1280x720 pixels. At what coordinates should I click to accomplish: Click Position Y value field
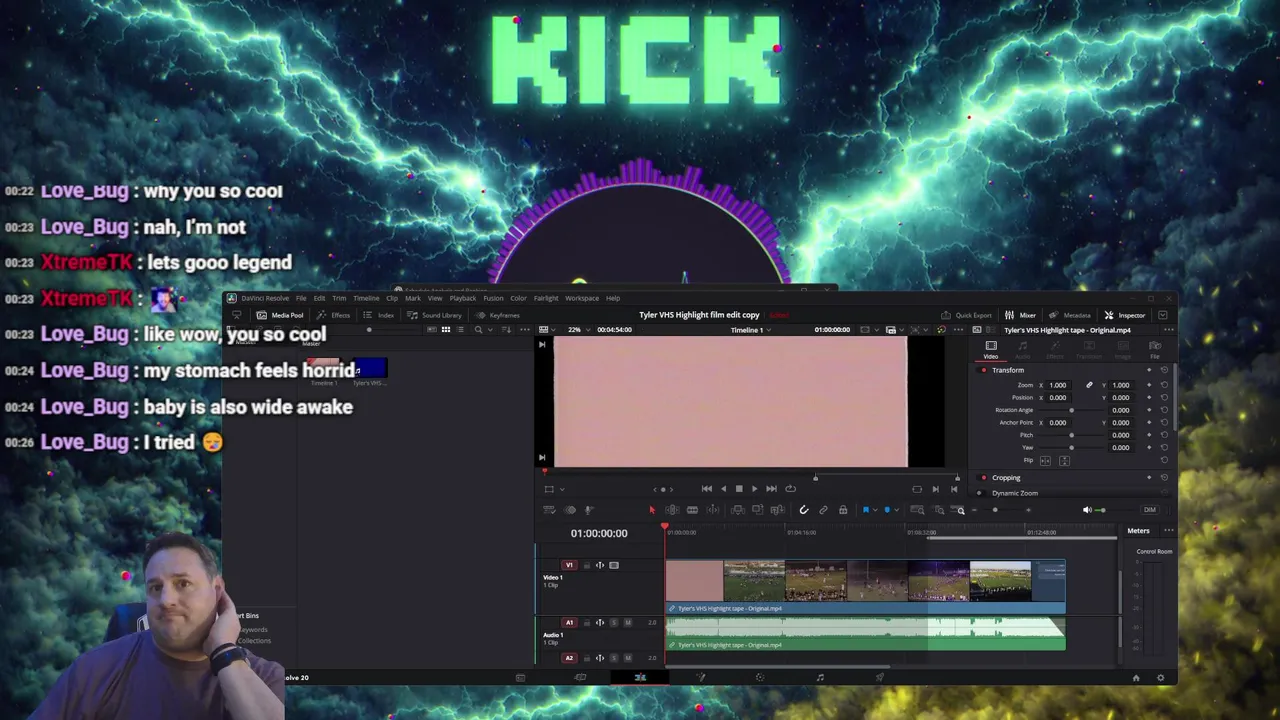1123,397
